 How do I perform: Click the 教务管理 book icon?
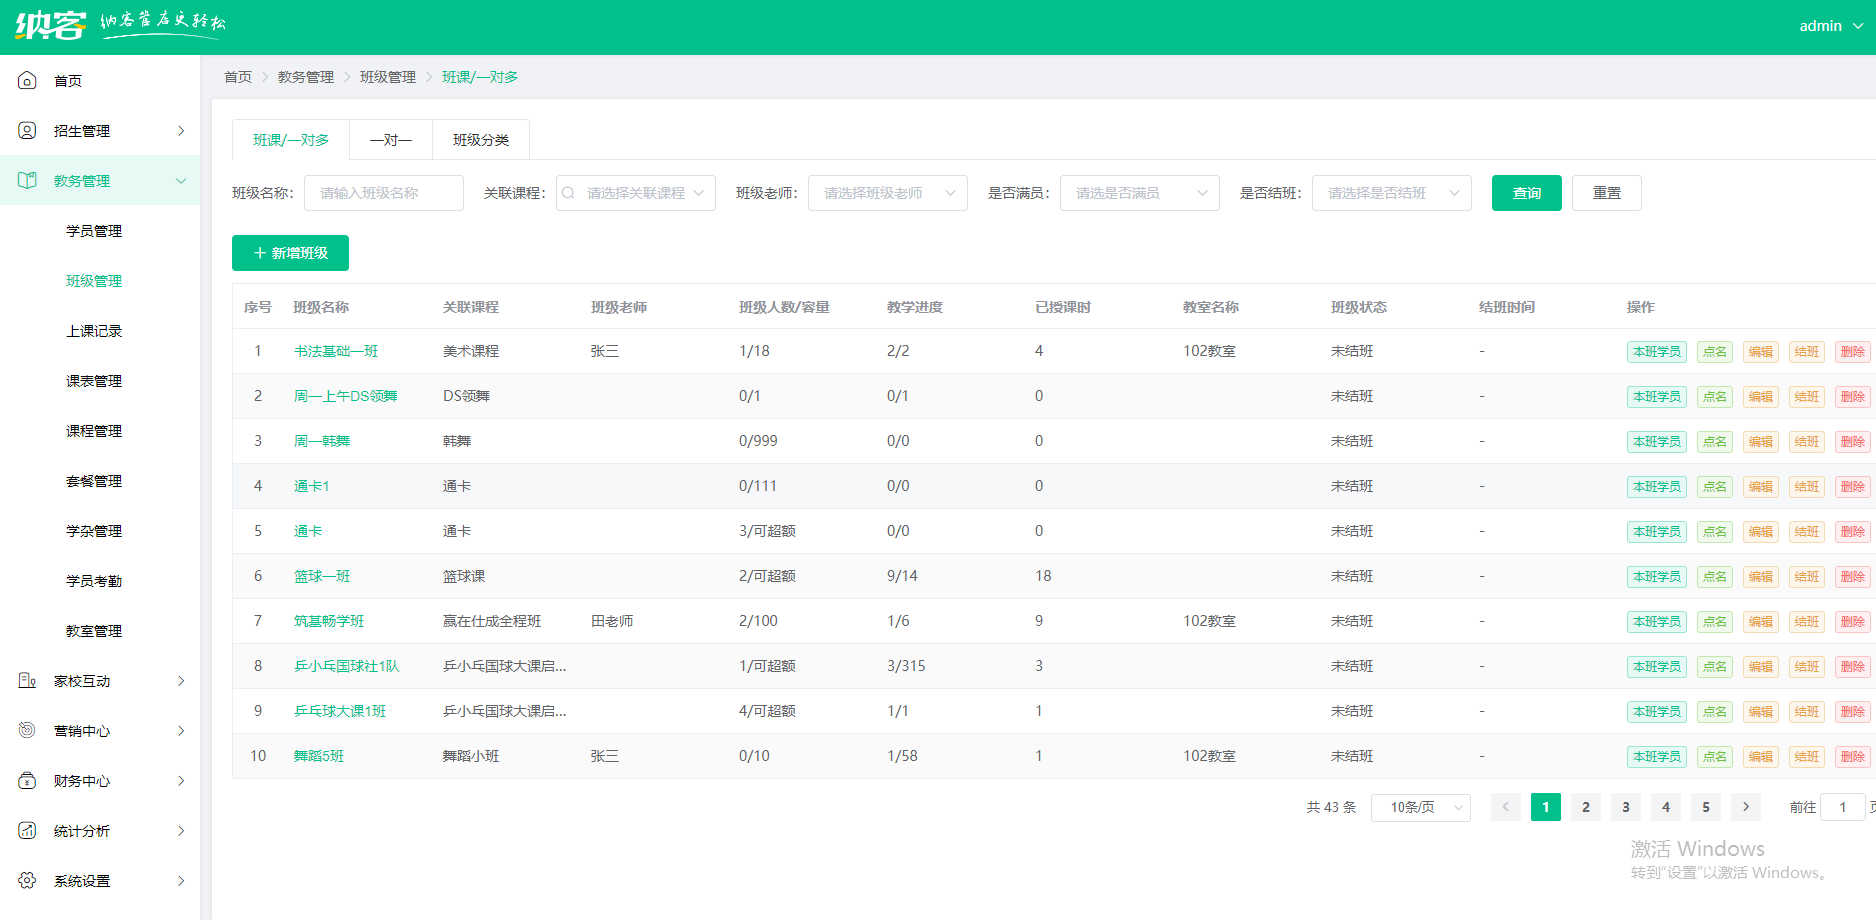pyautogui.click(x=27, y=181)
